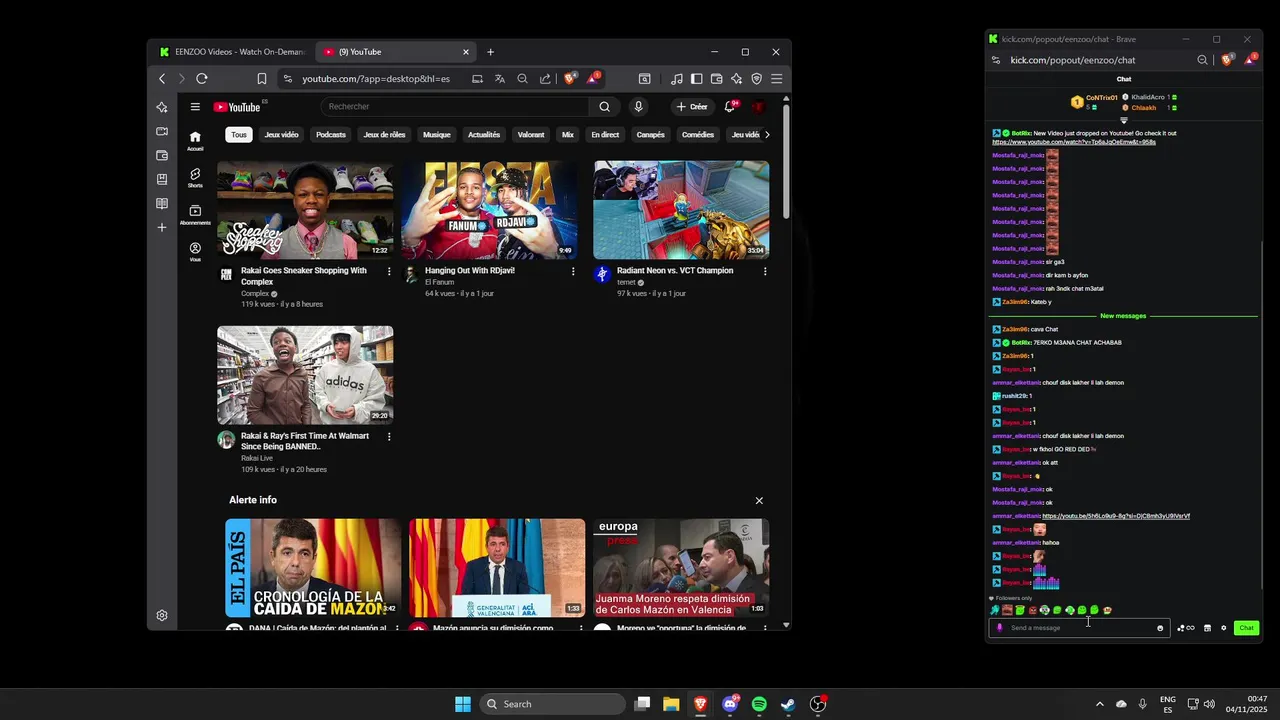Viewport: 1280px width, 720px height.
Task: Open YouTube notifications bell
Action: tap(730, 107)
